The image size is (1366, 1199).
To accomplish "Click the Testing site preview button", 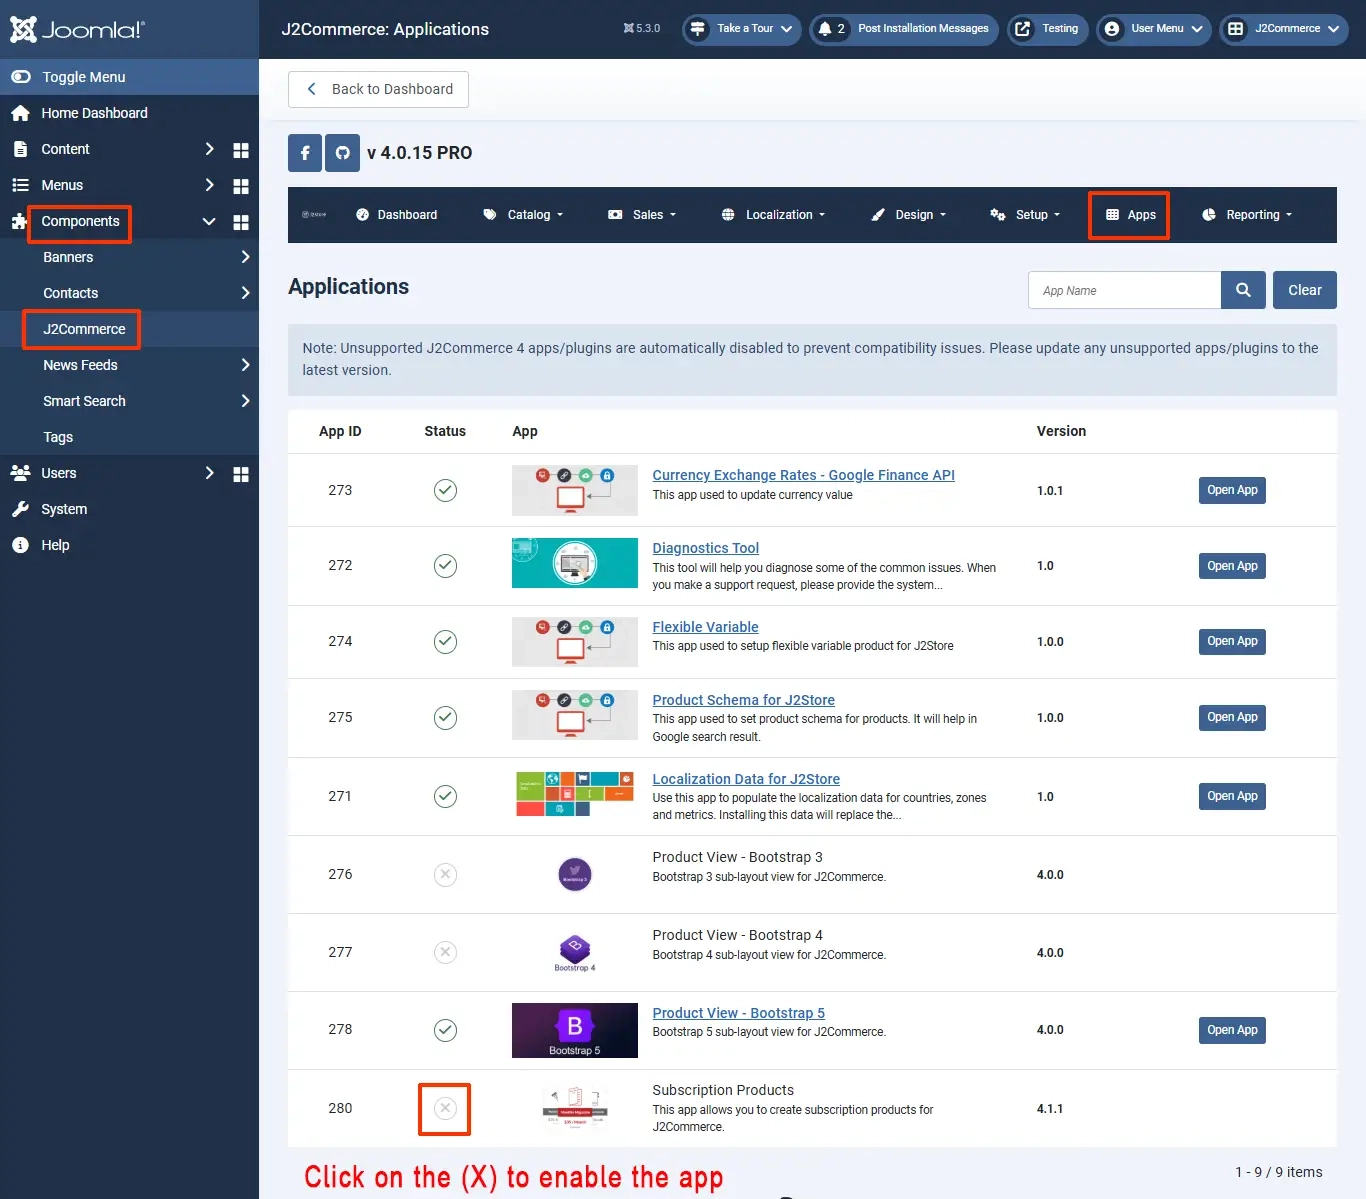I will click(x=1047, y=29).
